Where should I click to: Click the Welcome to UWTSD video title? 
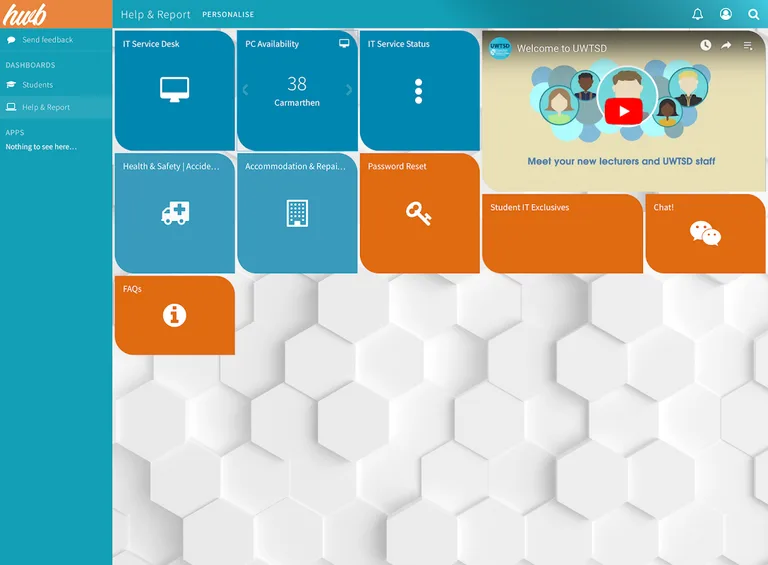(x=562, y=48)
